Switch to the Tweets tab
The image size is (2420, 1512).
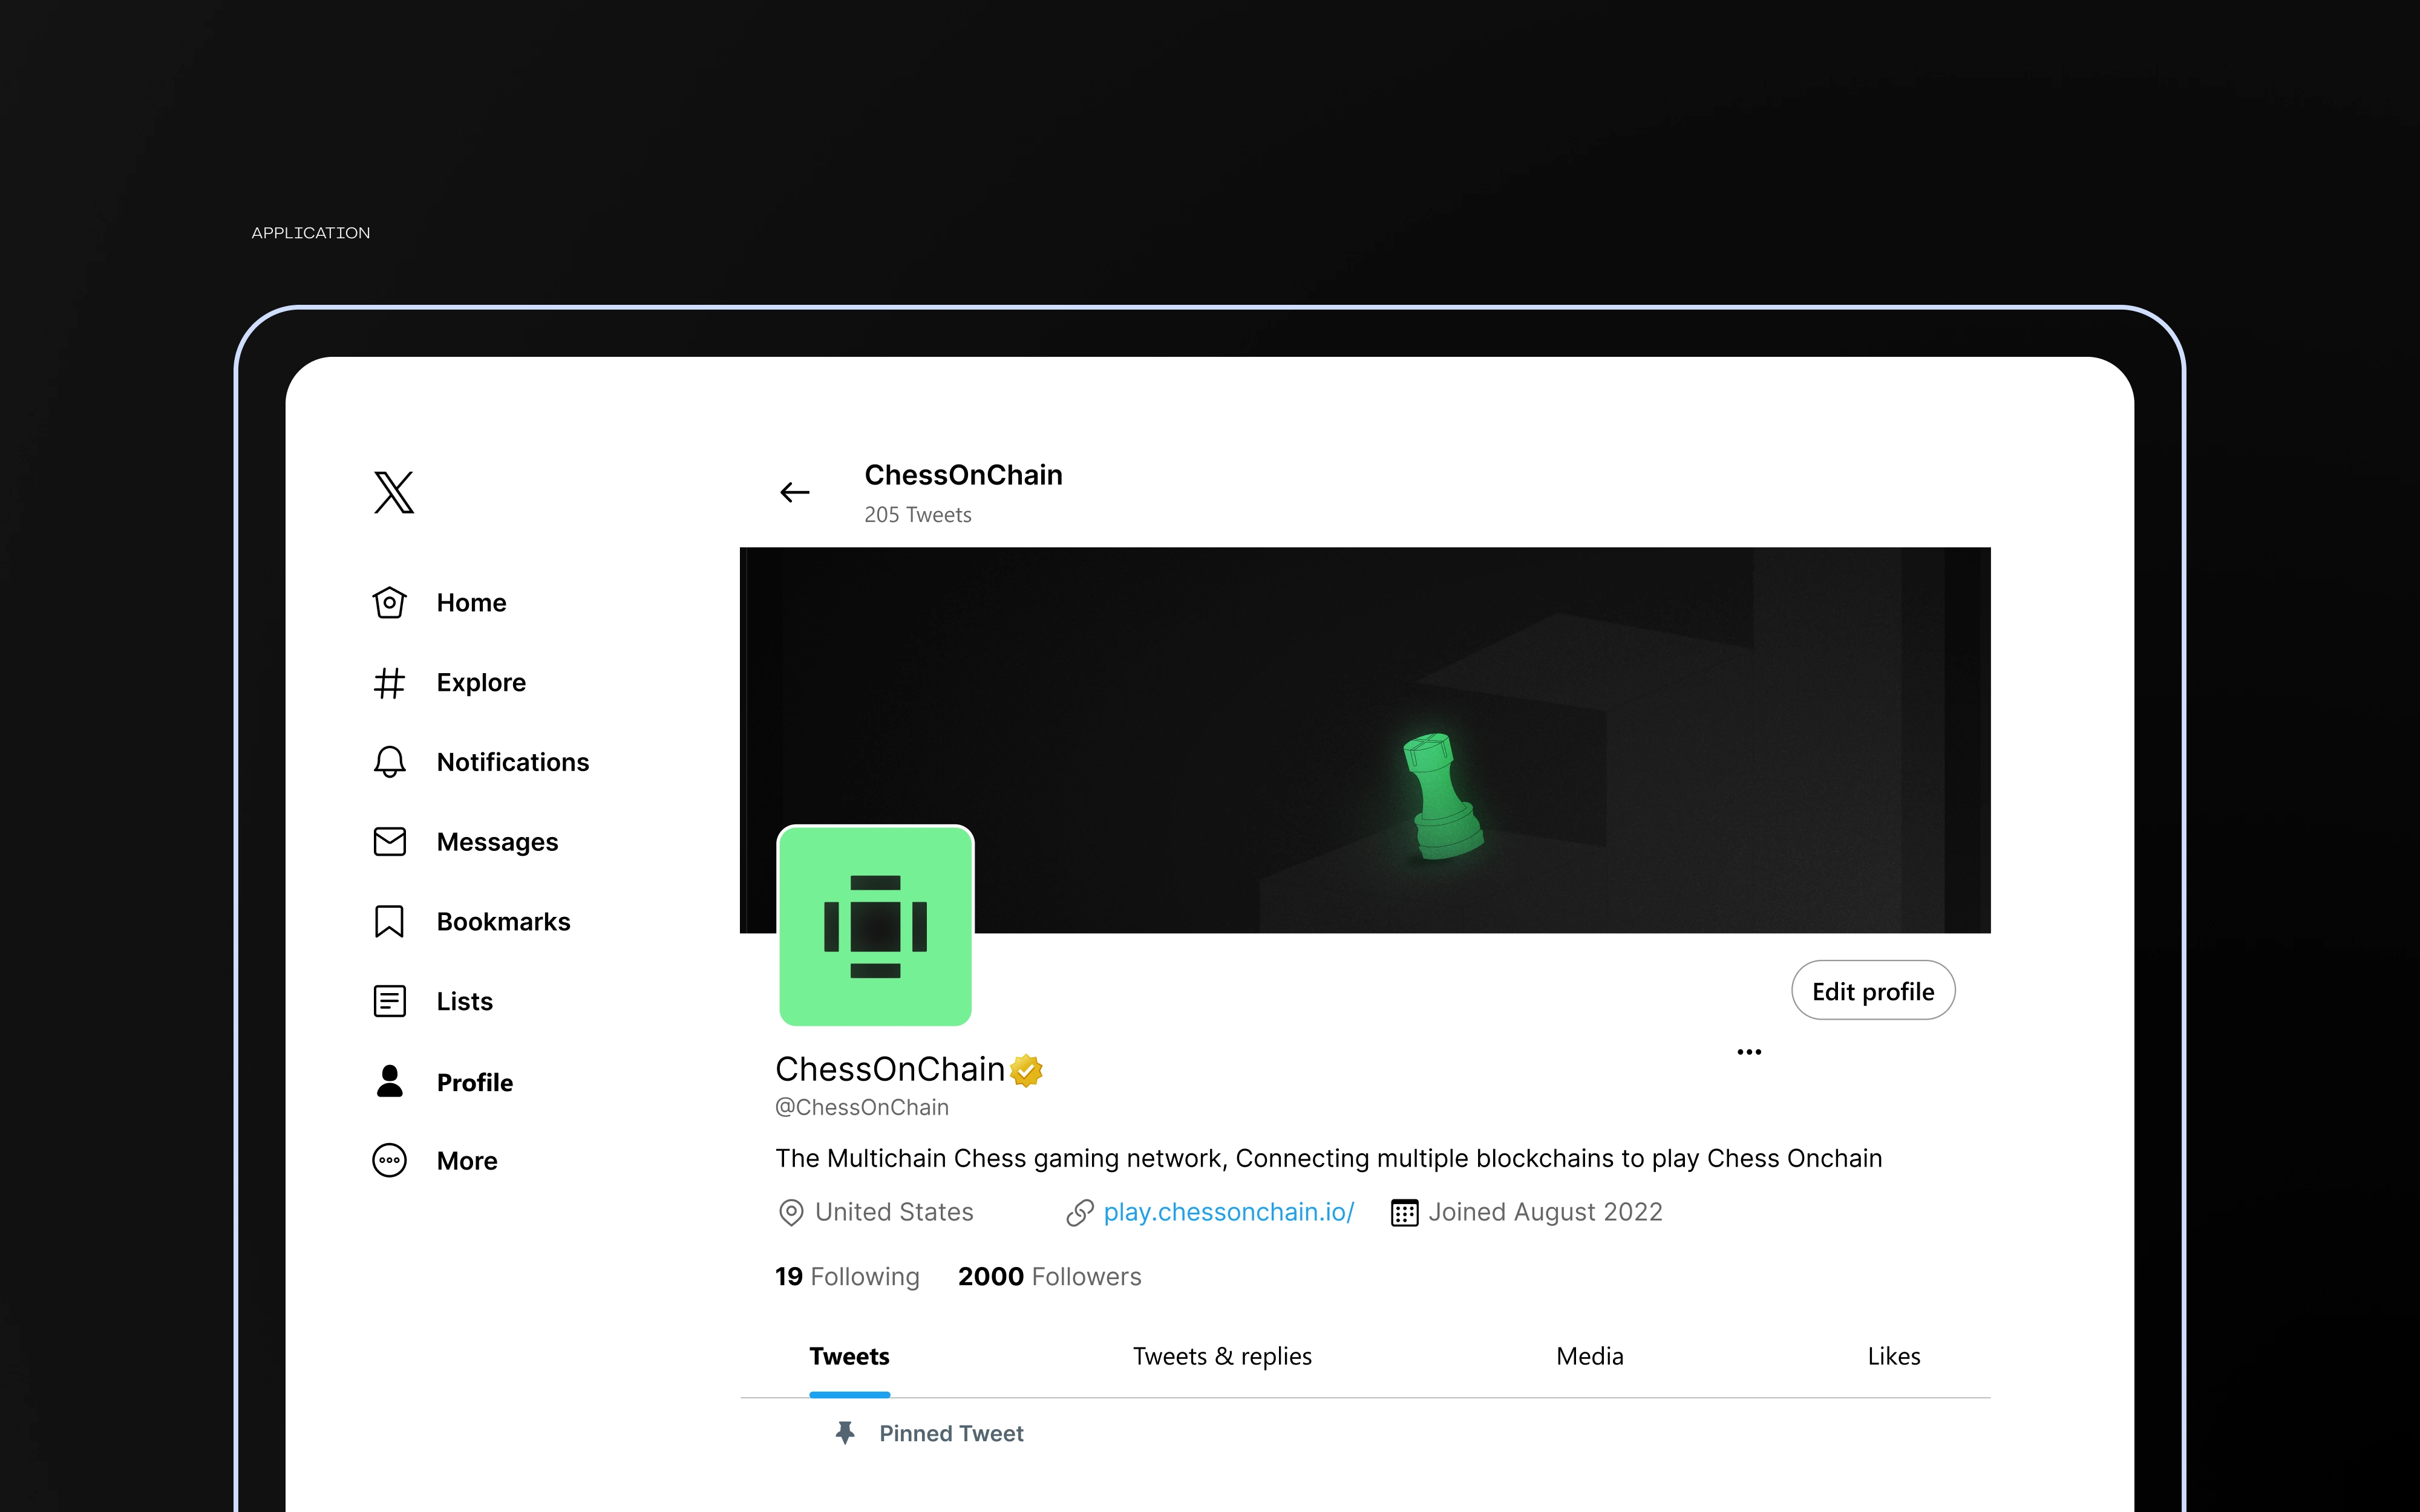[x=849, y=1356]
